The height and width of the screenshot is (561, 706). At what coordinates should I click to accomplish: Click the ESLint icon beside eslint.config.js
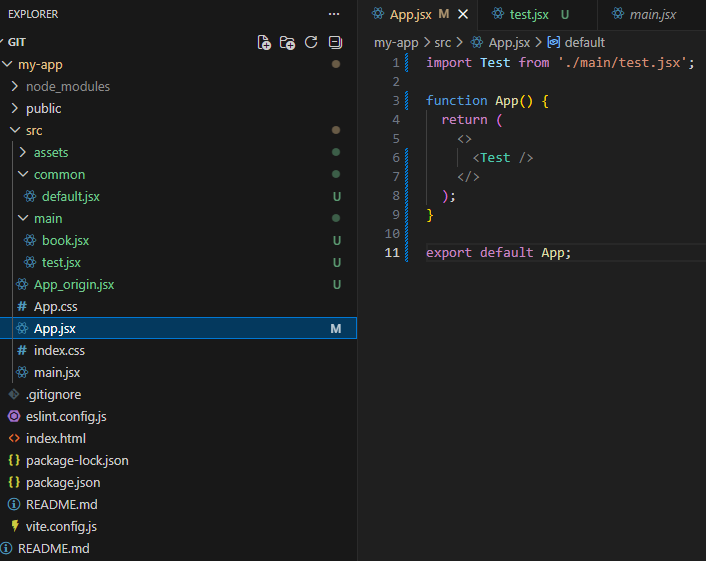[x=14, y=416]
